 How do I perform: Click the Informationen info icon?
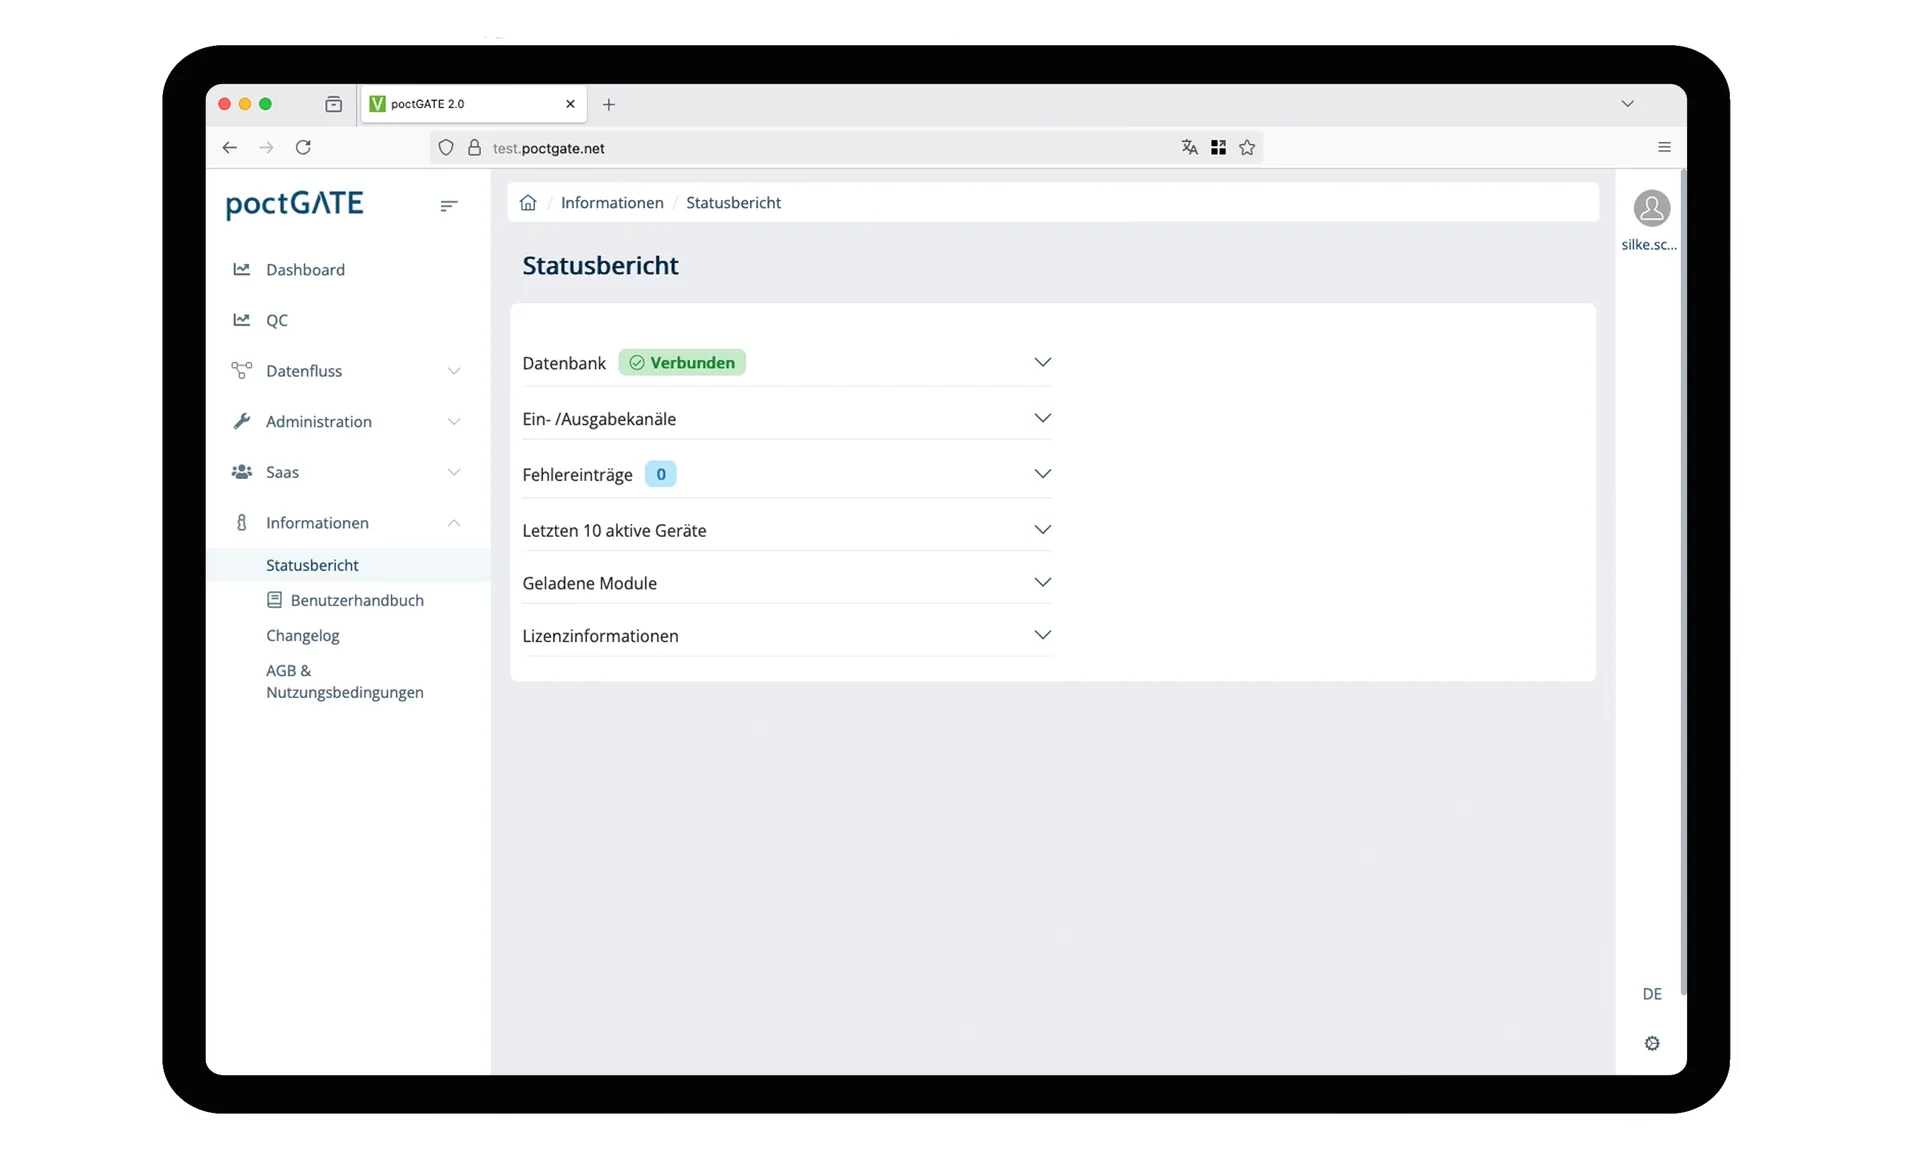241,522
